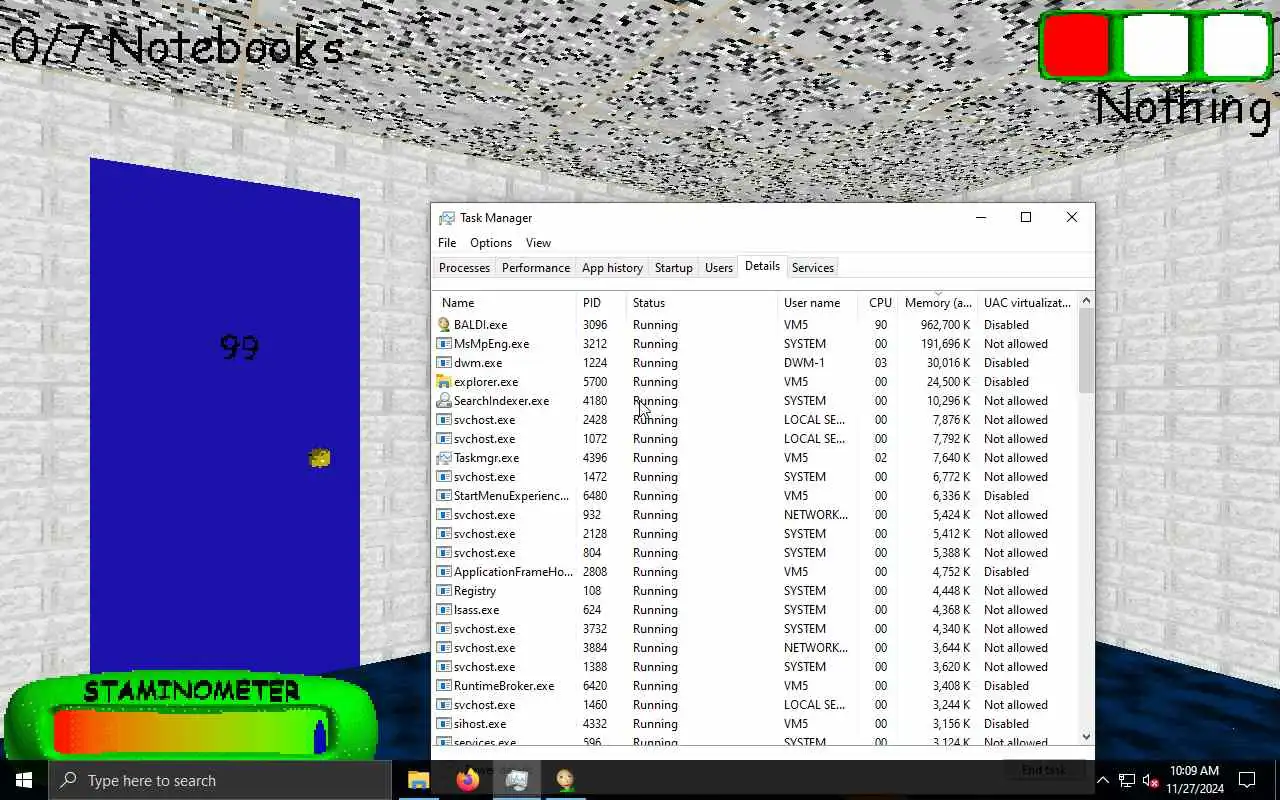Switch to the Users tab

point(718,268)
